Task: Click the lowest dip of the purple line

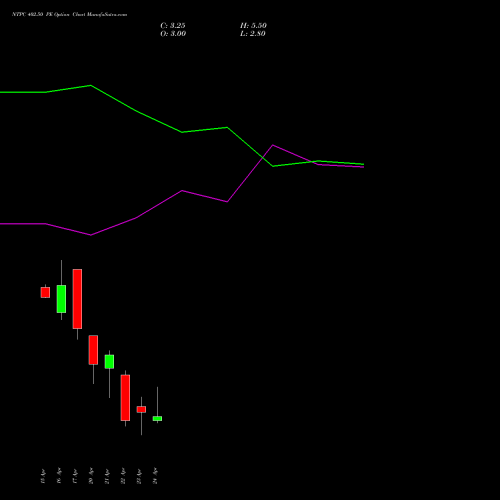Action: 91,235
